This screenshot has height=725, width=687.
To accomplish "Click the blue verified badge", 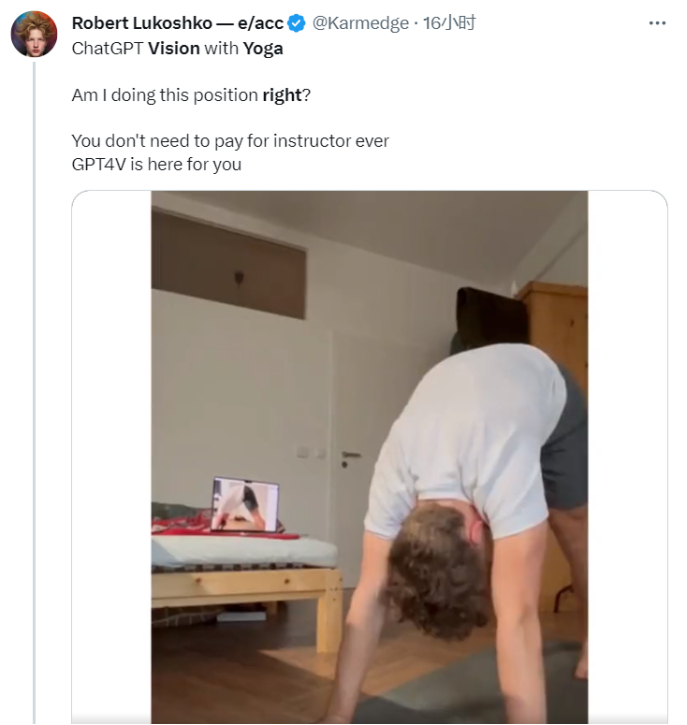I will click(x=297, y=23).
